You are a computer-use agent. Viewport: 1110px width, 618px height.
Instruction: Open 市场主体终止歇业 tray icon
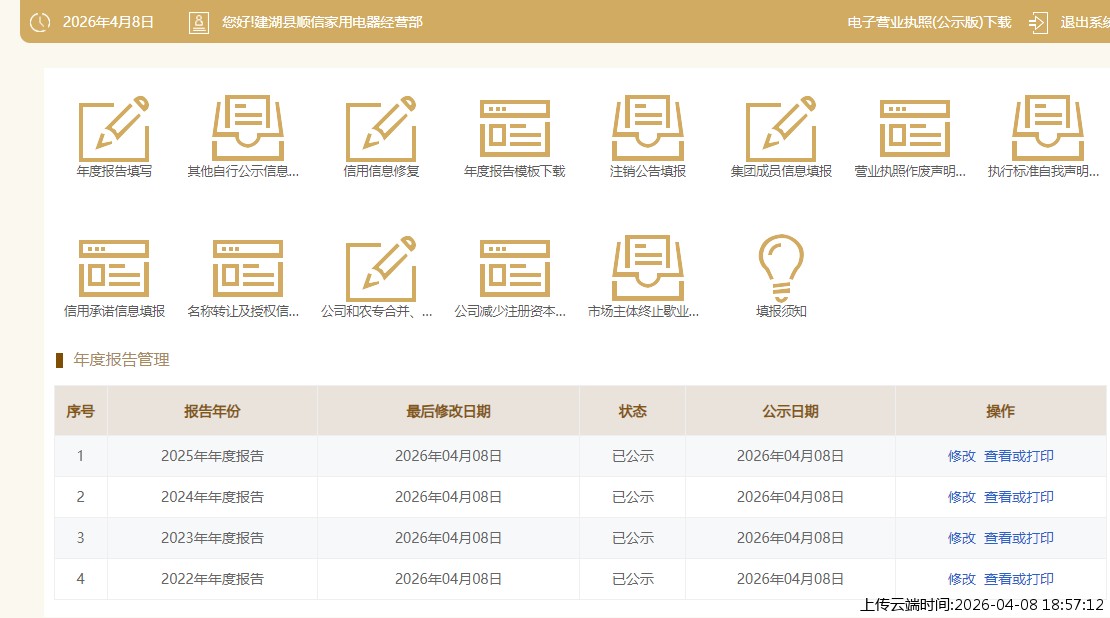648,269
